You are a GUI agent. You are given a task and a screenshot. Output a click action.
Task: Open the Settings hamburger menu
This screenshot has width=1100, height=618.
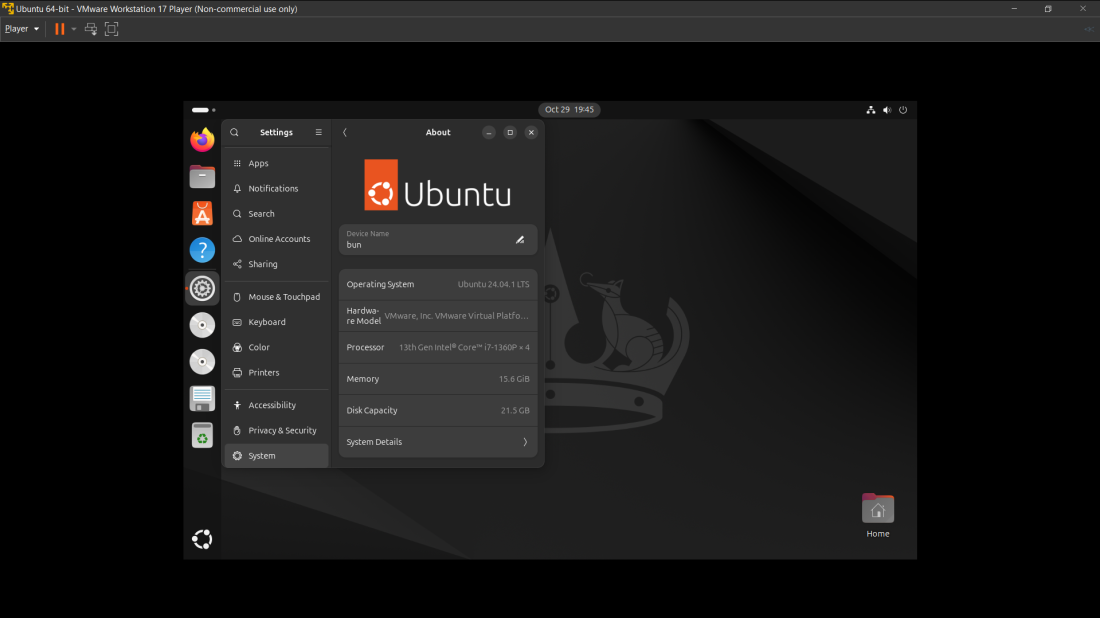[x=318, y=133]
